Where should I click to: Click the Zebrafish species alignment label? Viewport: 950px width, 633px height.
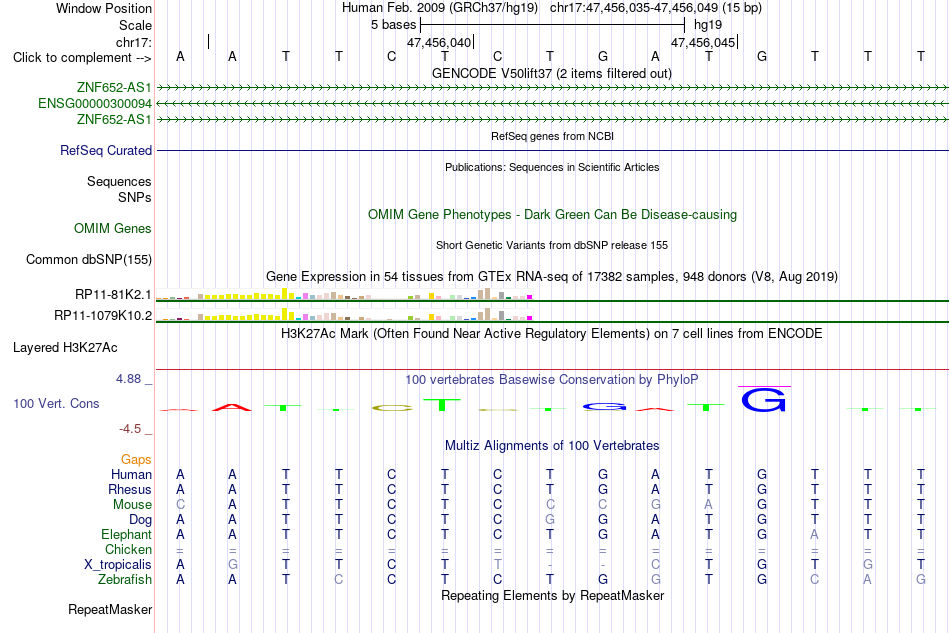125,580
